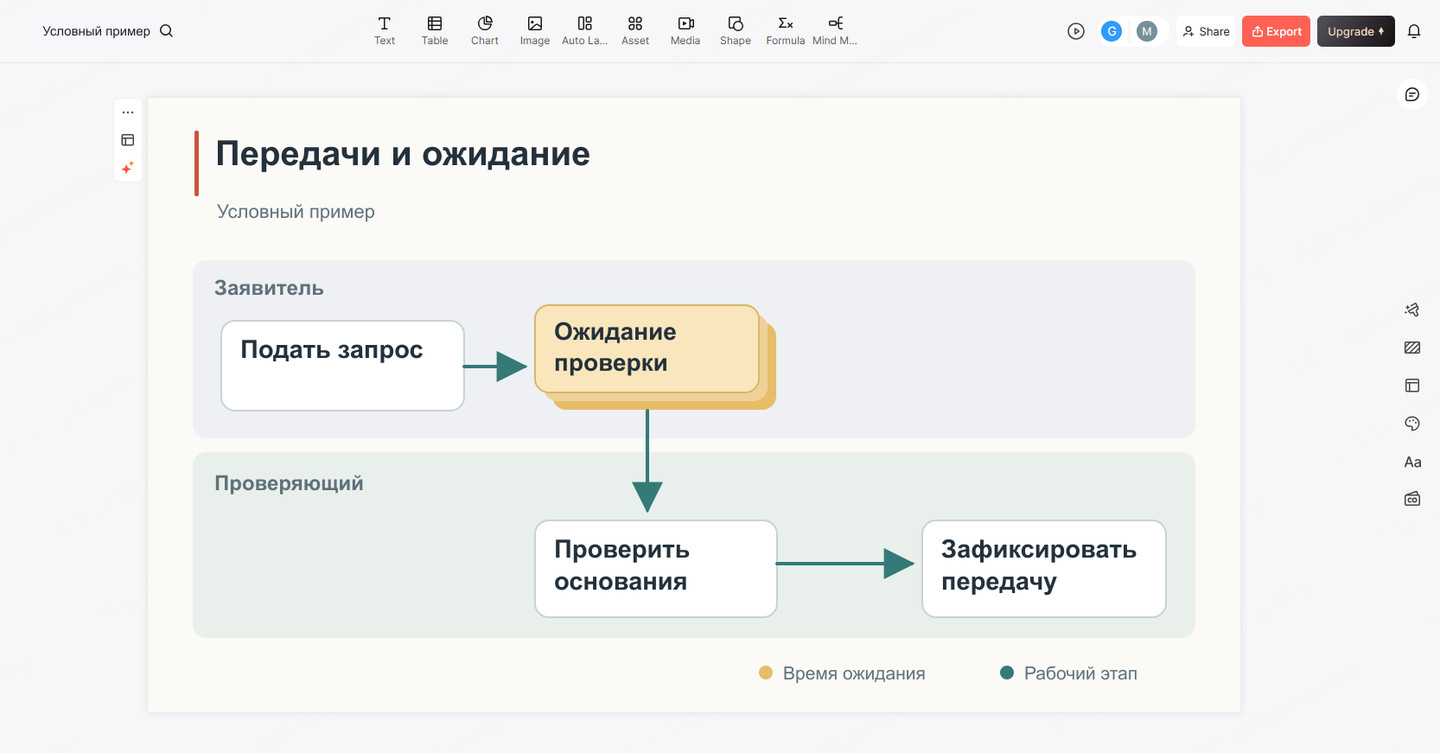Select the 'Проверить основания' box
This screenshot has width=1440, height=753.
pos(656,568)
